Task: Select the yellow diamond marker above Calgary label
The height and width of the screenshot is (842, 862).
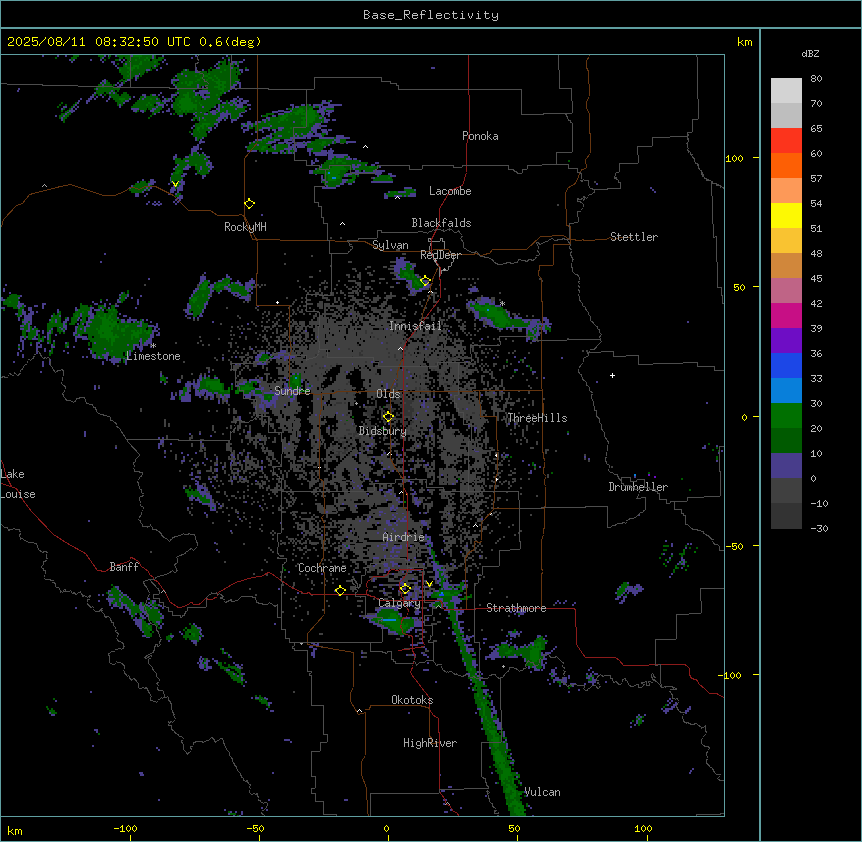Action: tap(405, 589)
